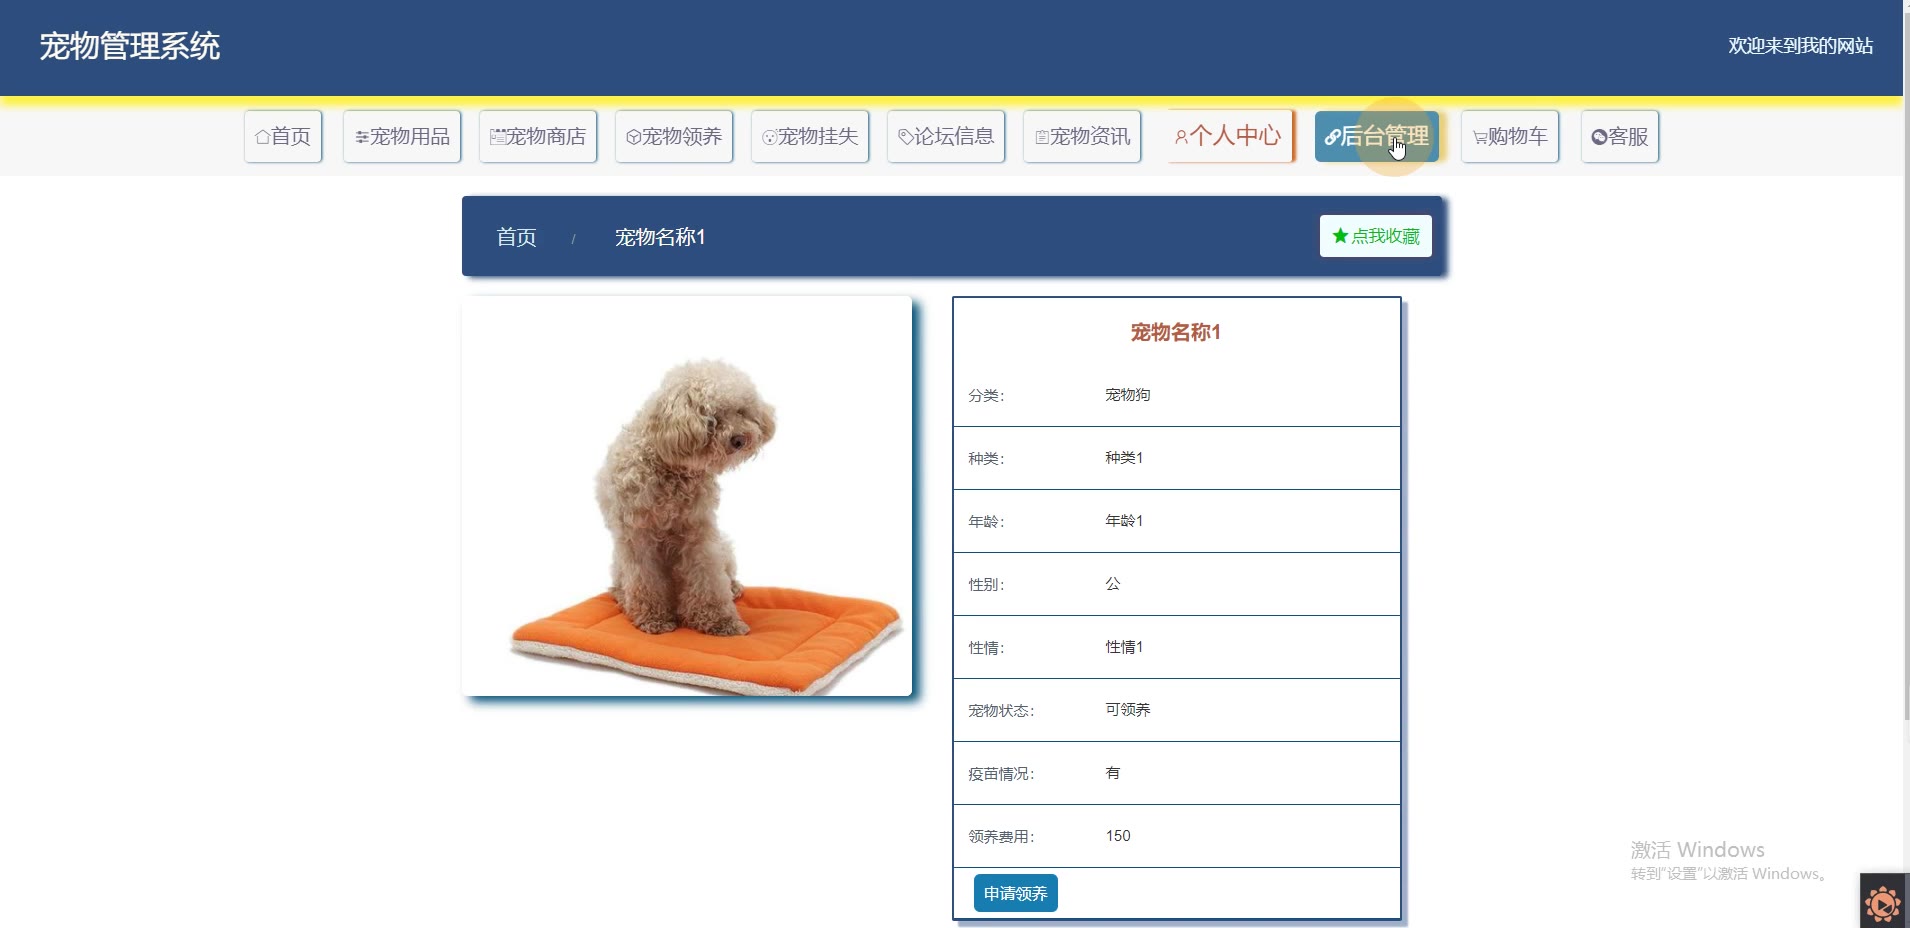Click the shopping cart icon 购物车
Screen dimensions: 1910x928
tap(1479, 137)
